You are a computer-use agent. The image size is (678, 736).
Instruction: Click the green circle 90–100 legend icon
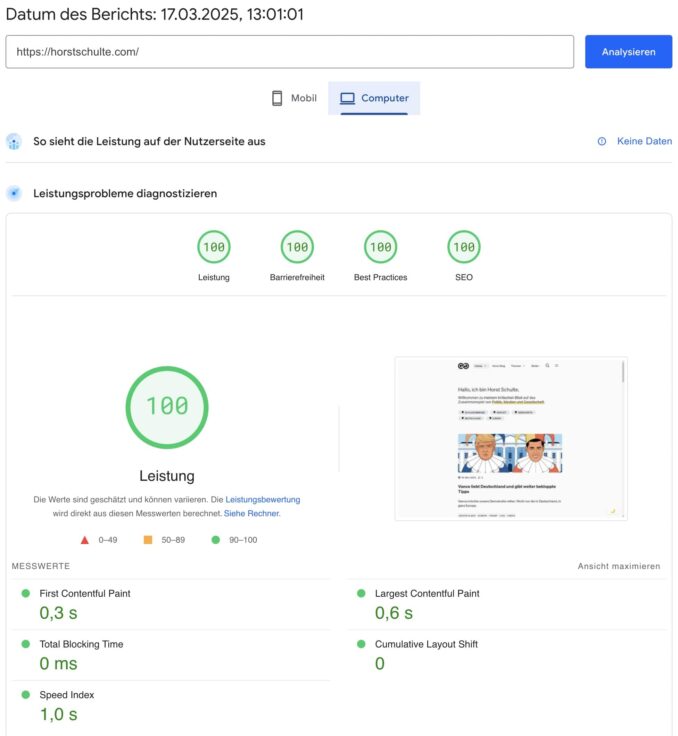(216, 540)
